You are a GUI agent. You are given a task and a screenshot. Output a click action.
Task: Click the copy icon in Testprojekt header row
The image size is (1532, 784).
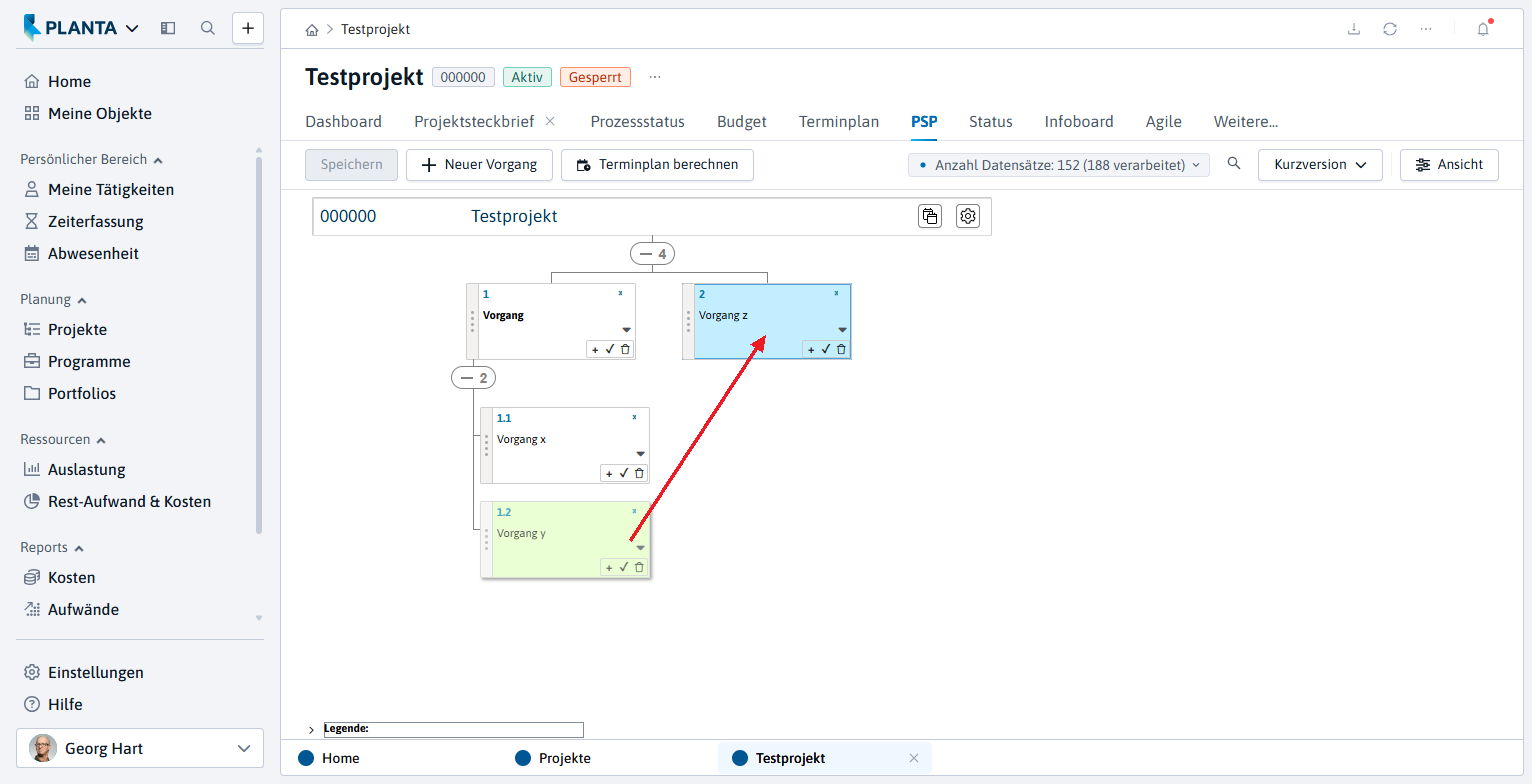(x=930, y=216)
